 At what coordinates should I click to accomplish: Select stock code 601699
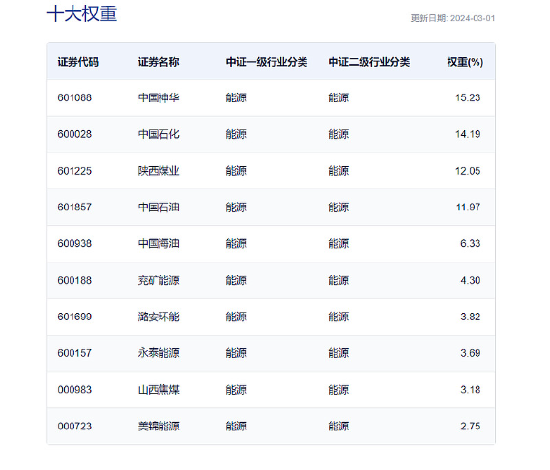tap(75, 317)
